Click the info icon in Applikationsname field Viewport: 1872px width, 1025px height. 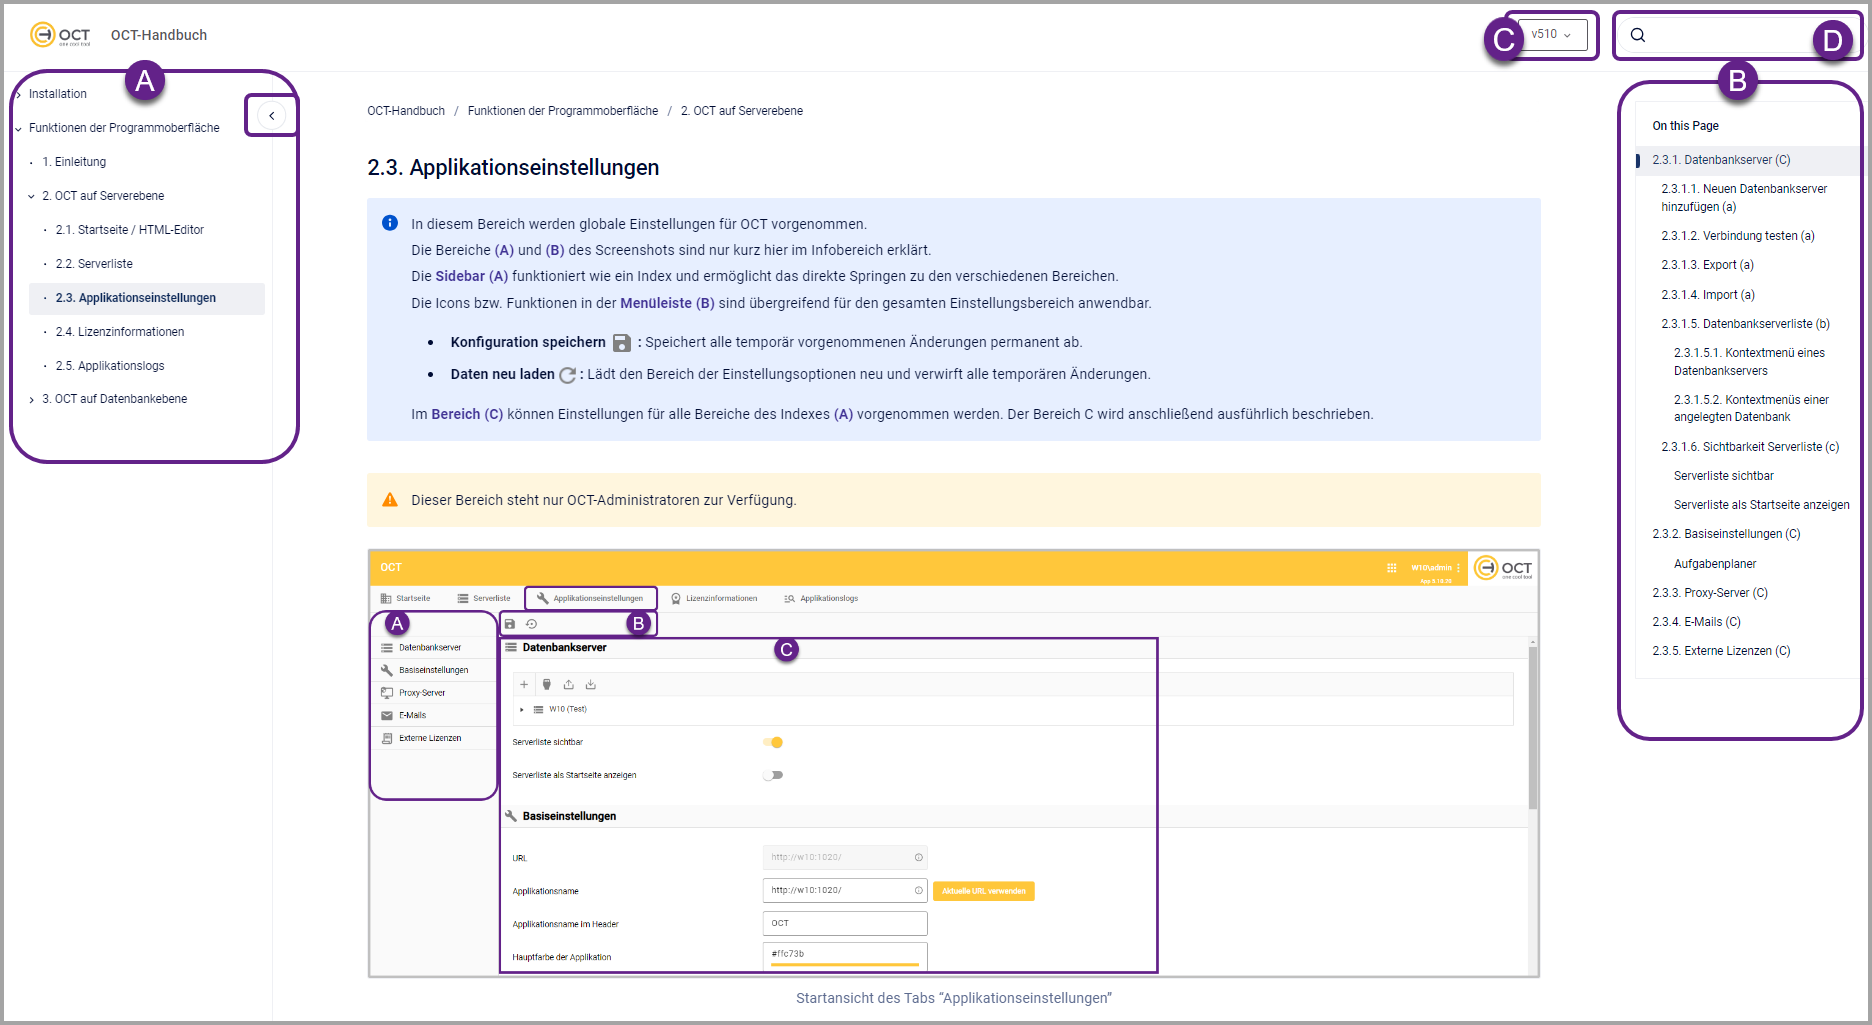919,890
